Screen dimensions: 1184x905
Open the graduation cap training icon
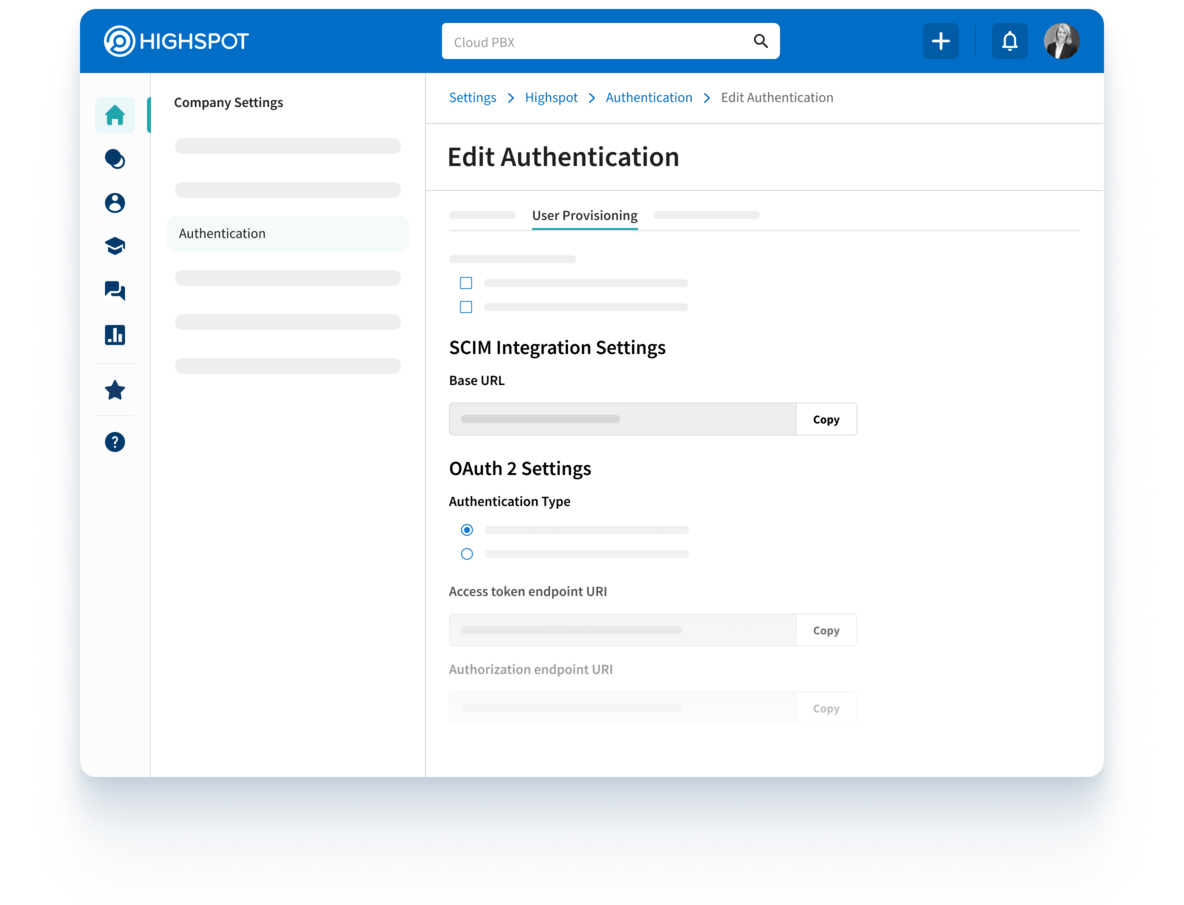115,246
